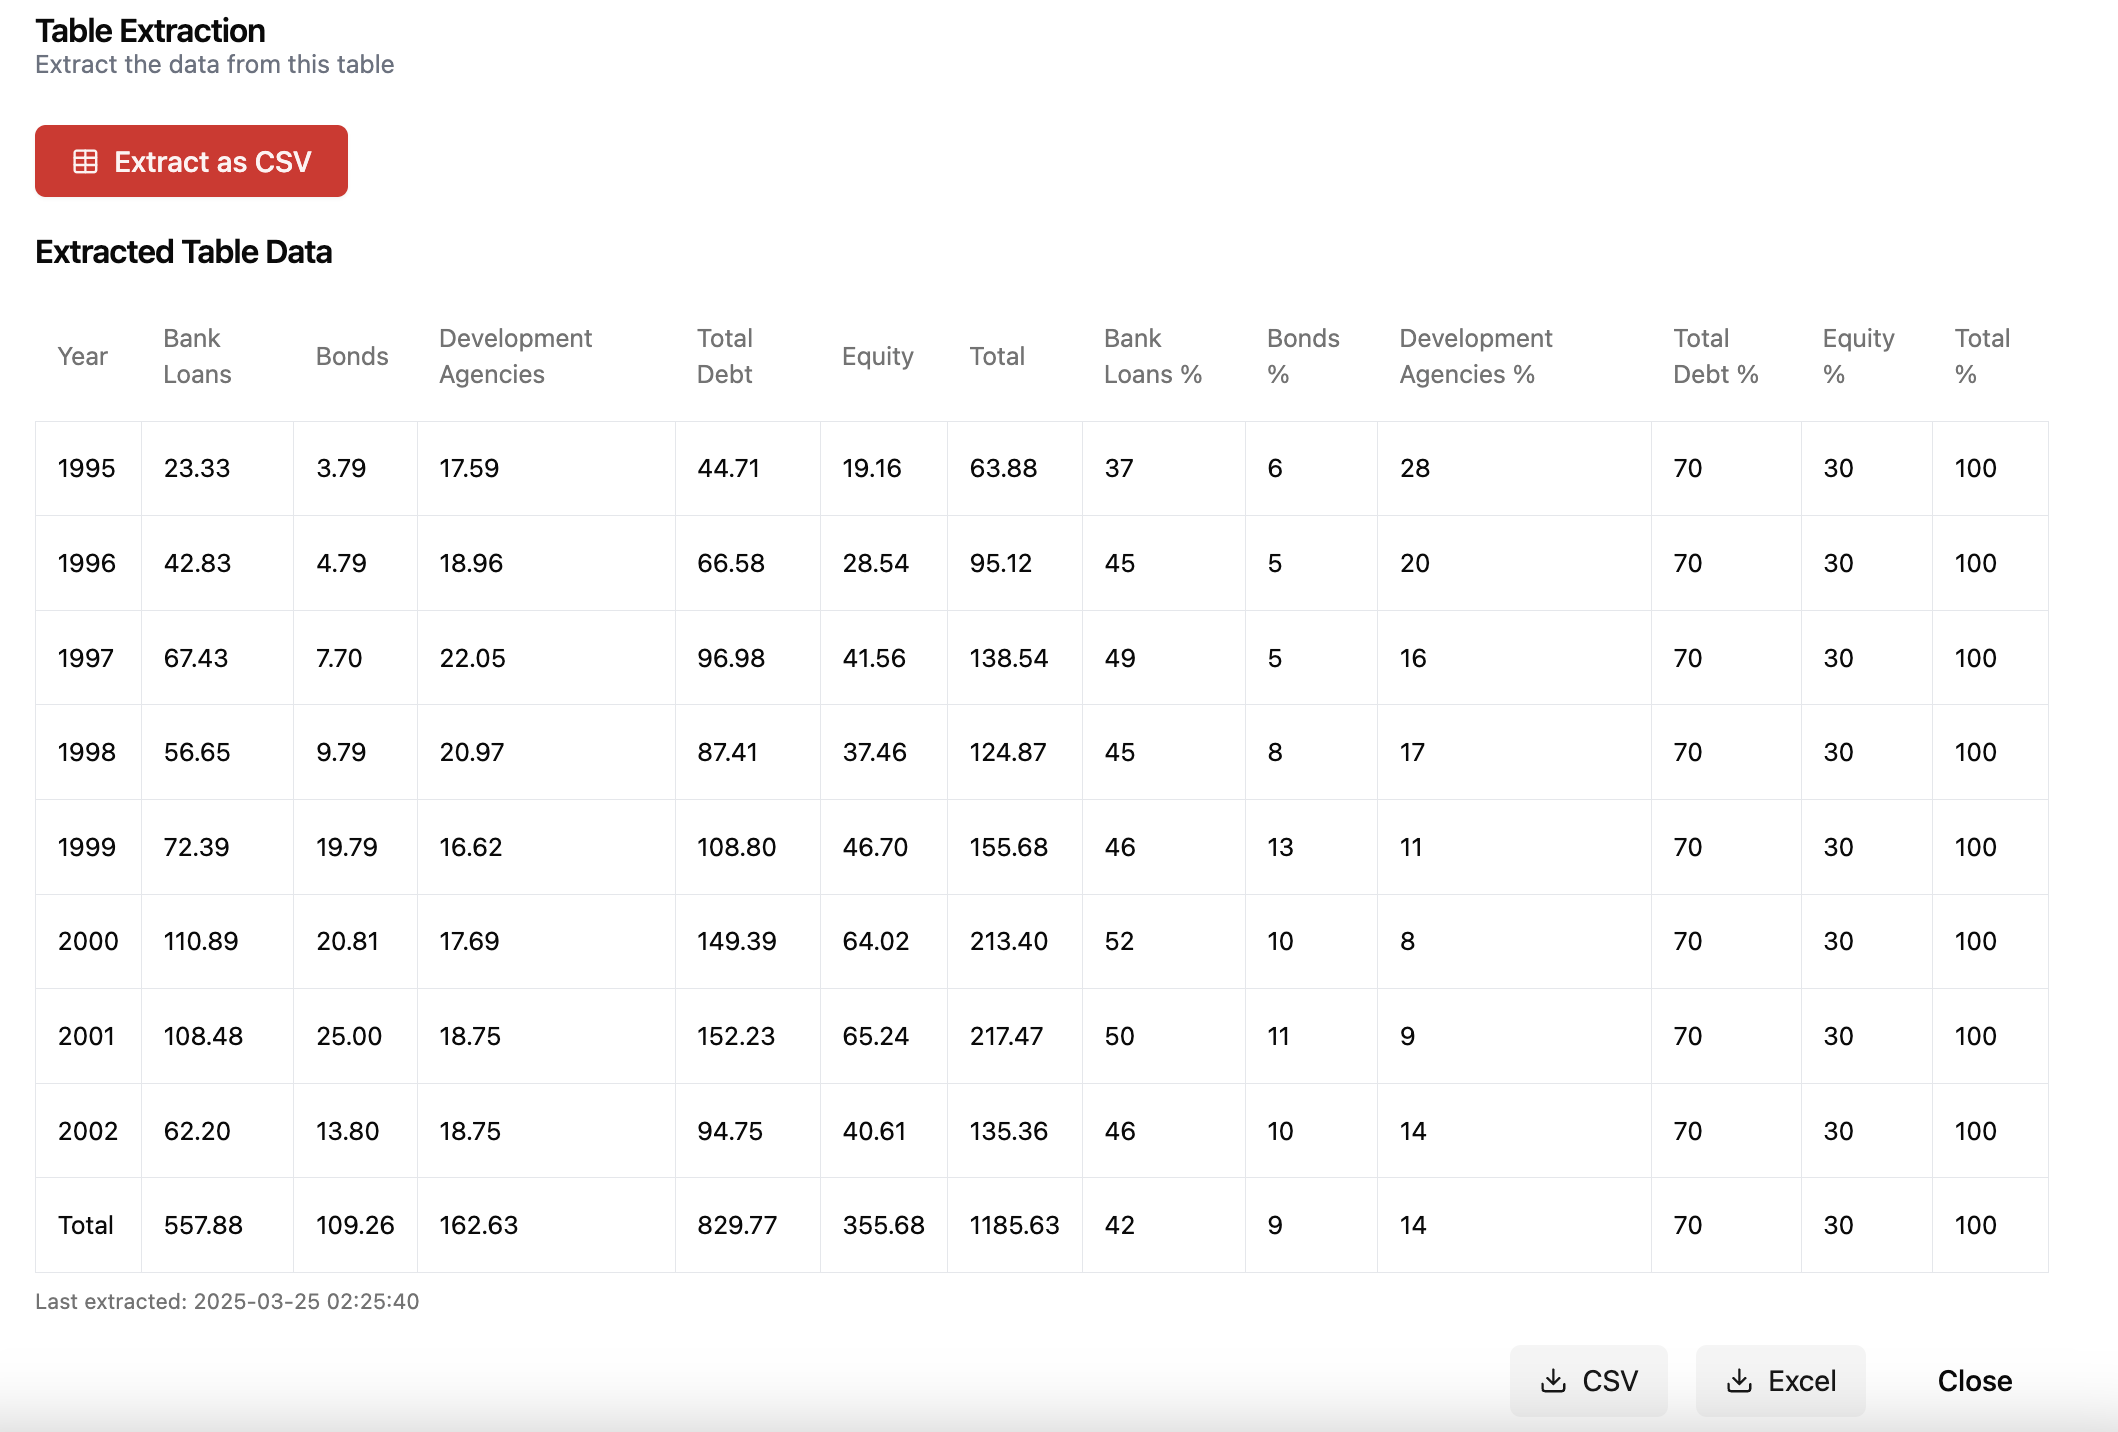Click the Total Debt column header

[725, 356]
